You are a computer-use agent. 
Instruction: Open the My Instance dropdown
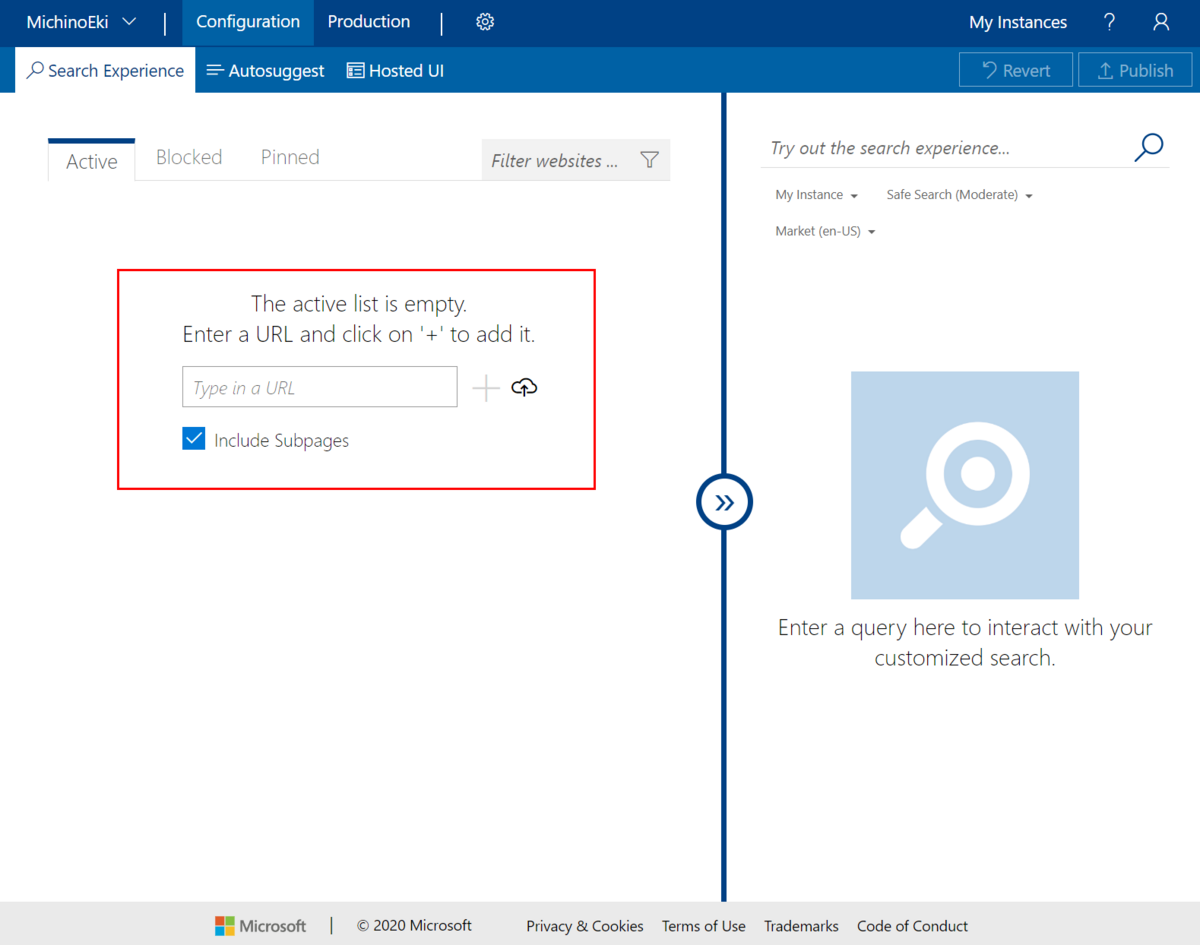(816, 195)
